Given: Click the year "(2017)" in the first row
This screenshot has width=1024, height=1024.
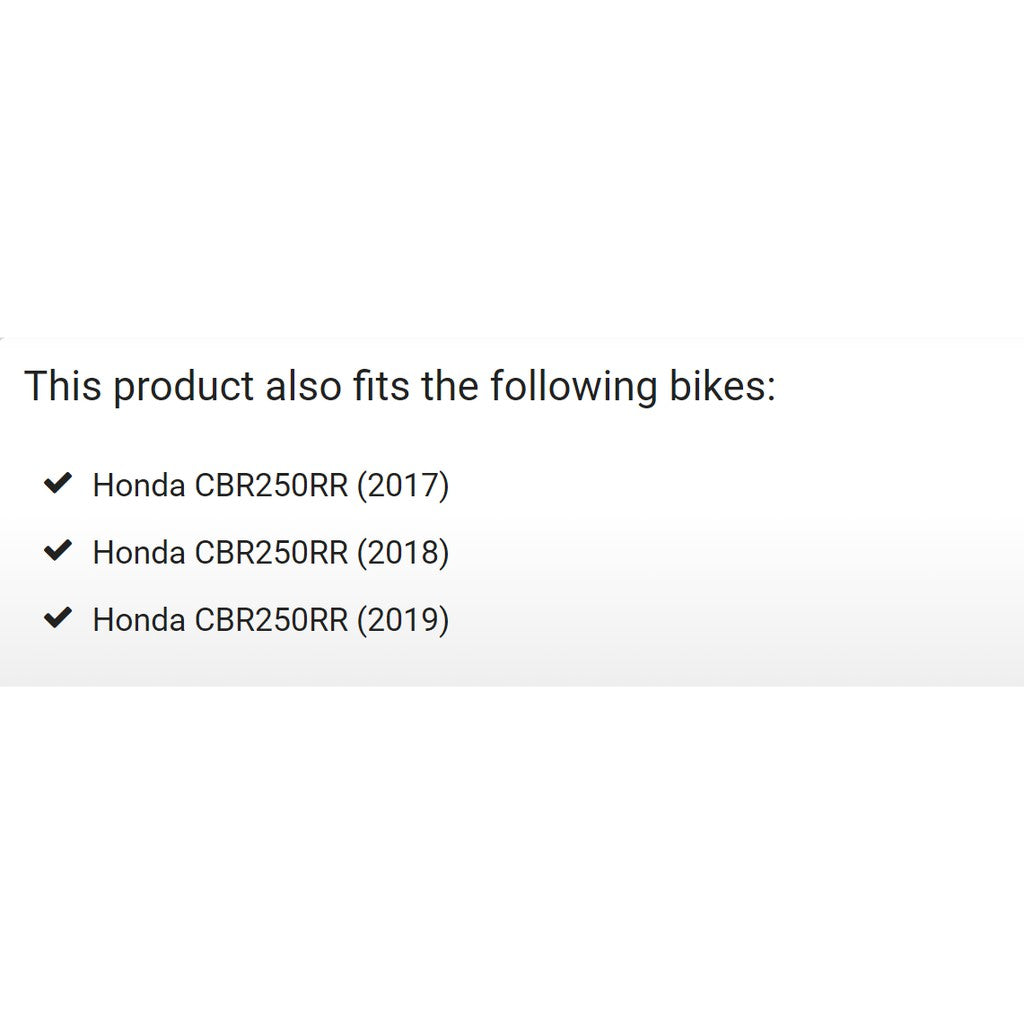Looking at the screenshot, I should click(x=402, y=486).
